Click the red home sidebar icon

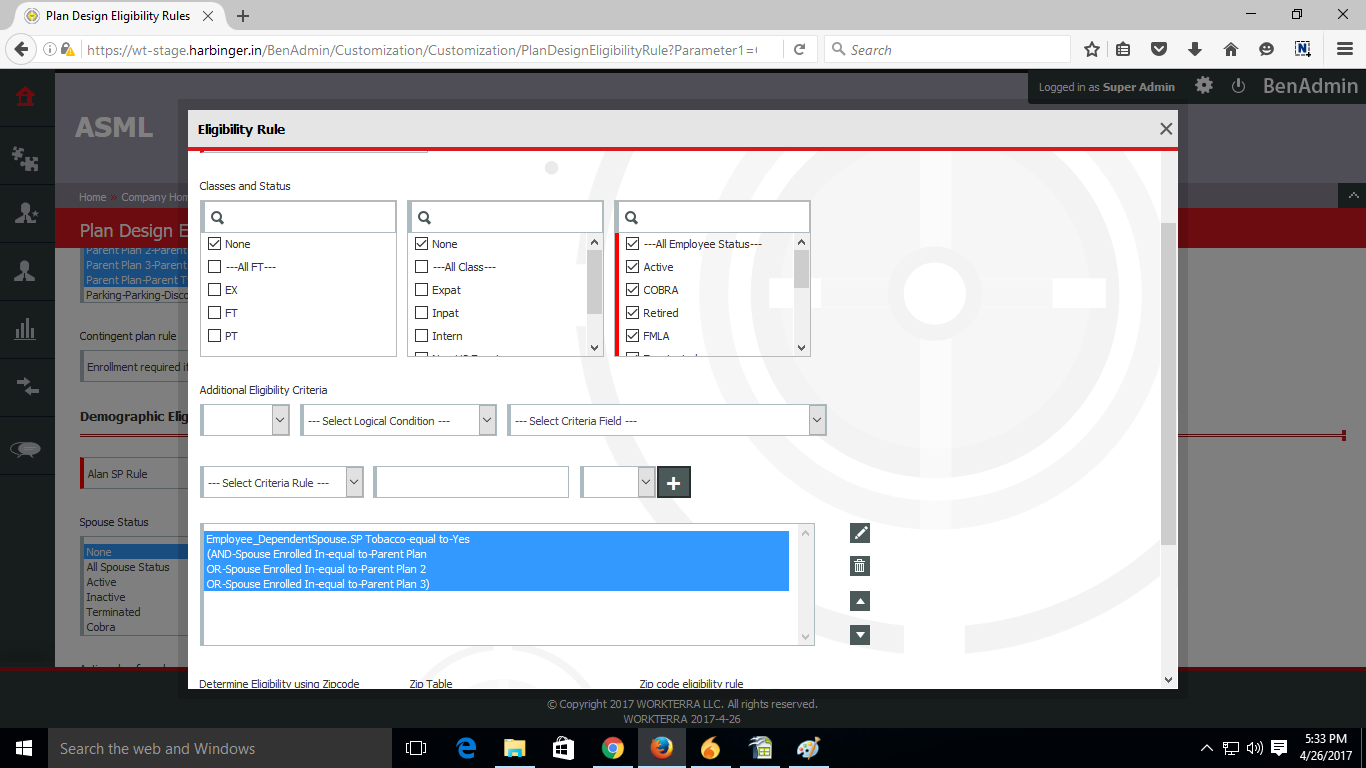26,97
